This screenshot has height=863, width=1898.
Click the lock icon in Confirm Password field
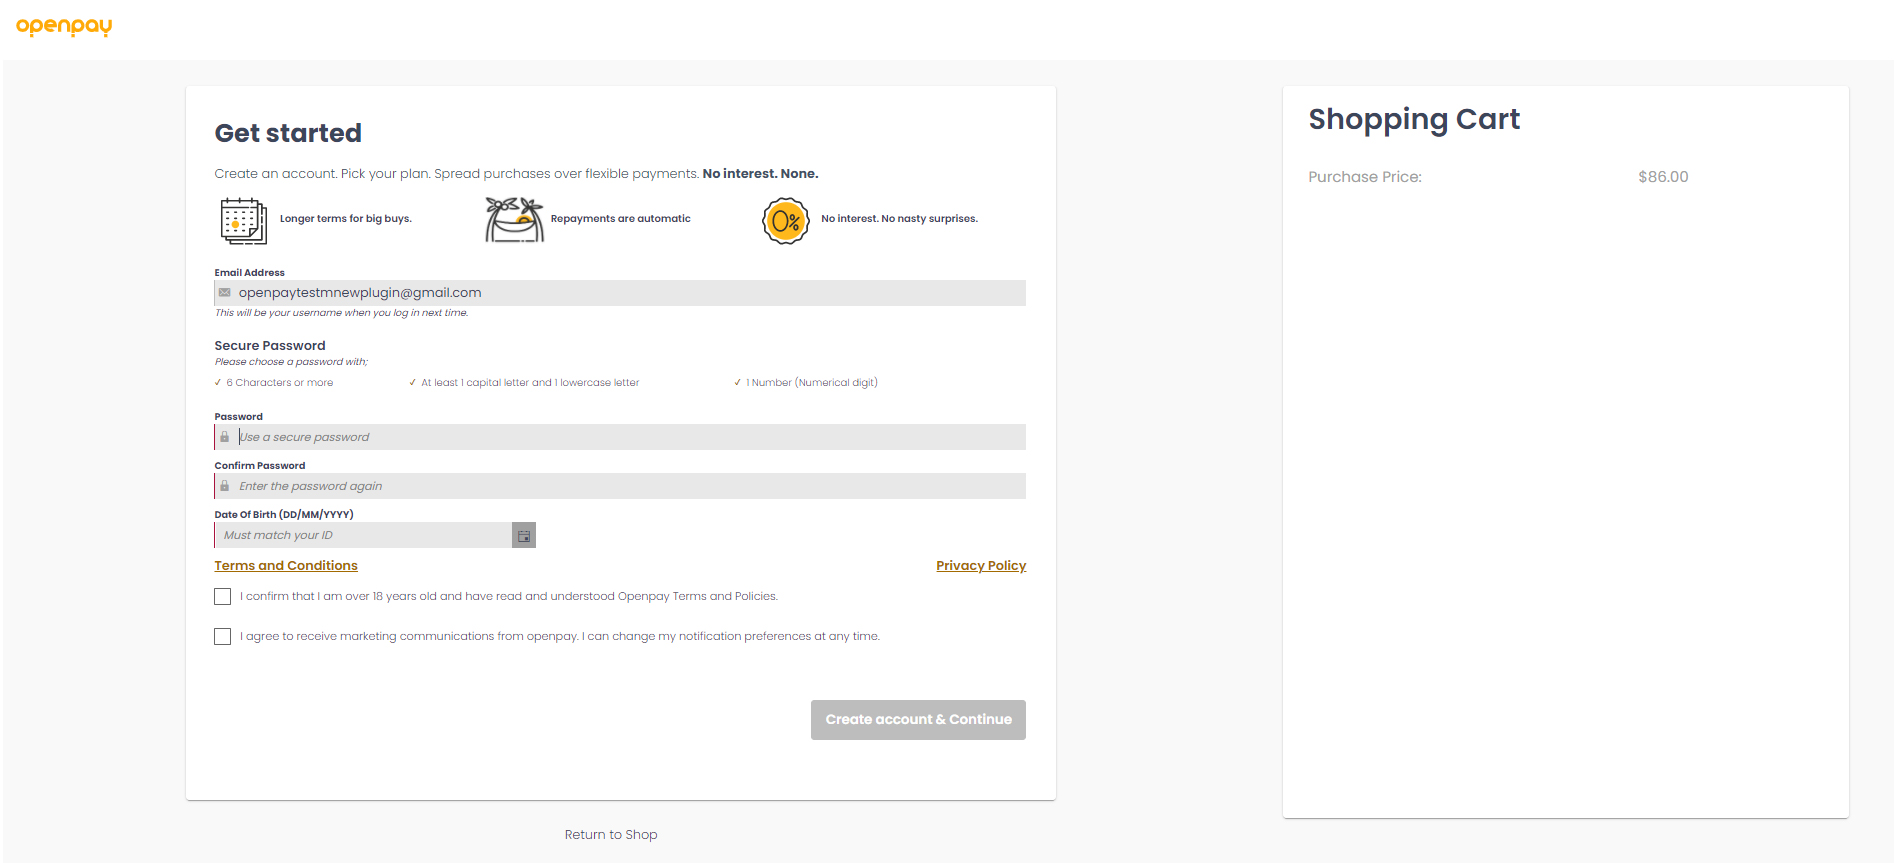[225, 486]
